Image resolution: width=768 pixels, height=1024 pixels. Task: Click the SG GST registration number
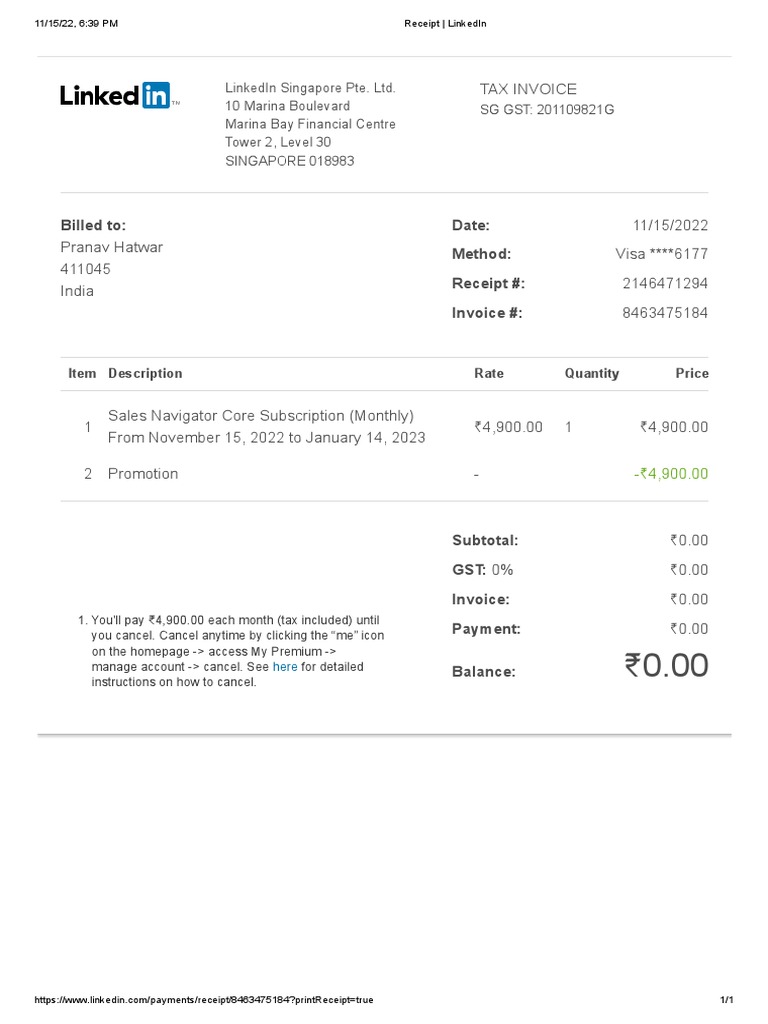click(547, 110)
